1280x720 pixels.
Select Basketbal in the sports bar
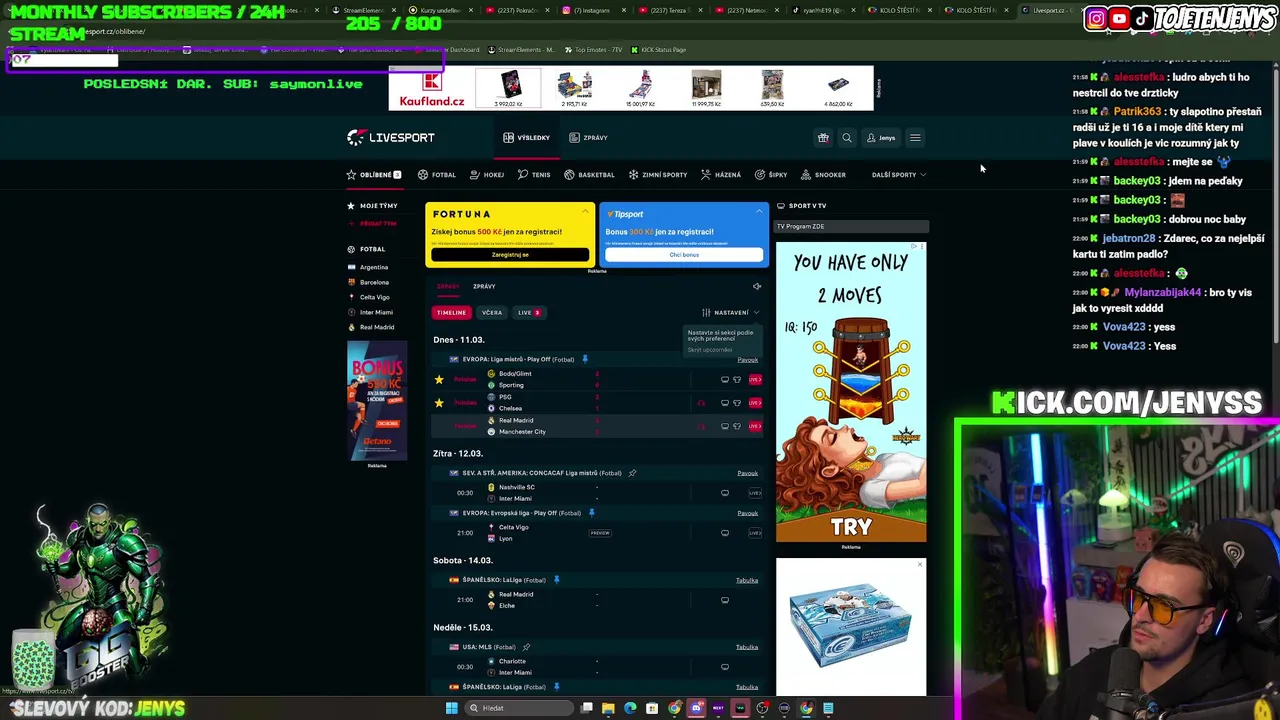pyautogui.click(x=589, y=175)
